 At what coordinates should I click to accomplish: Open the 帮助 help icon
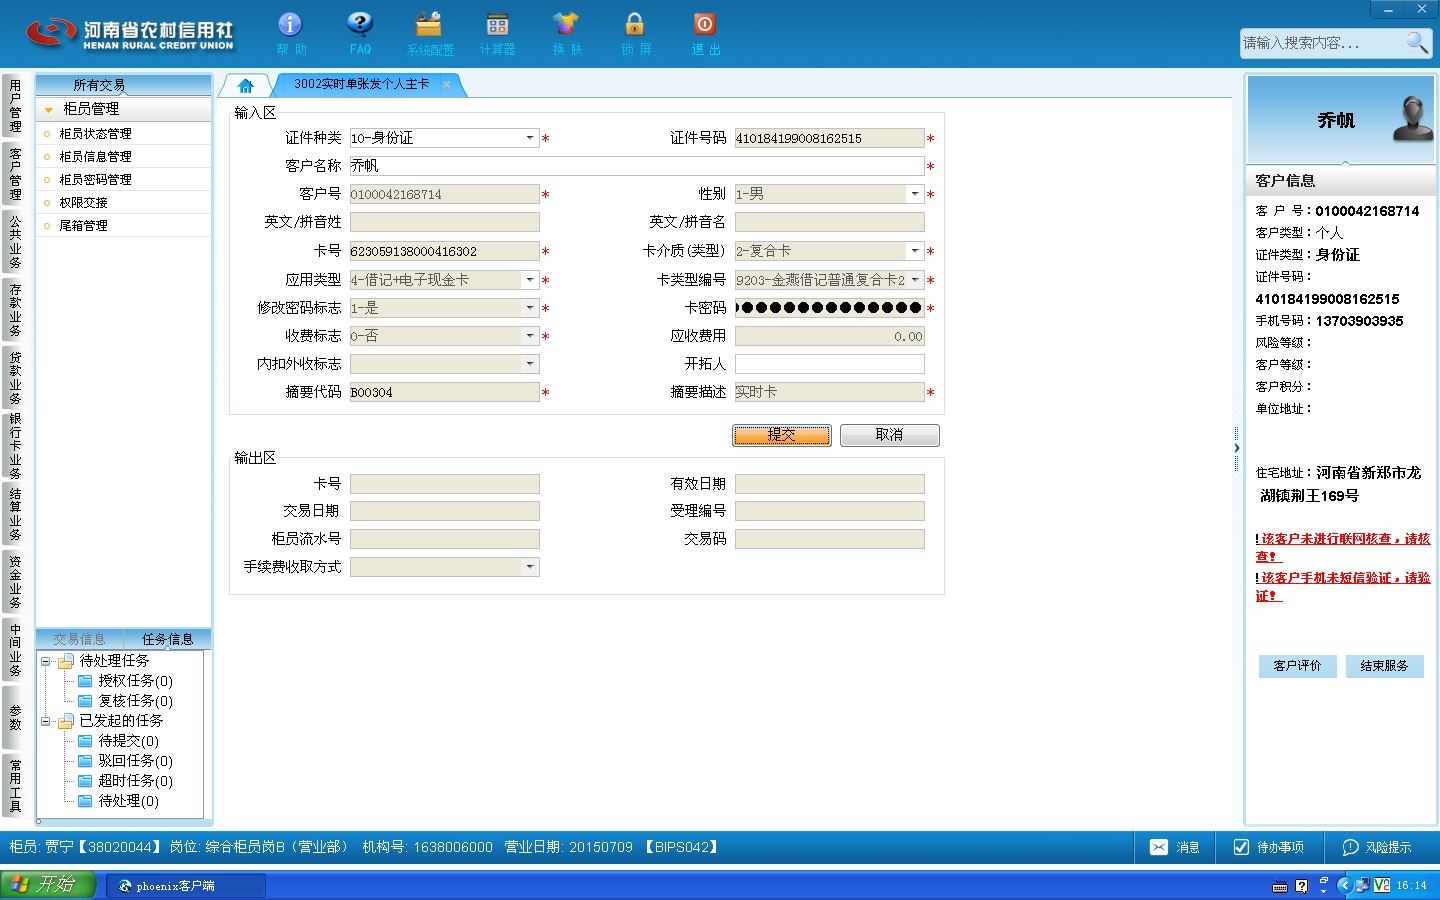tap(290, 25)
